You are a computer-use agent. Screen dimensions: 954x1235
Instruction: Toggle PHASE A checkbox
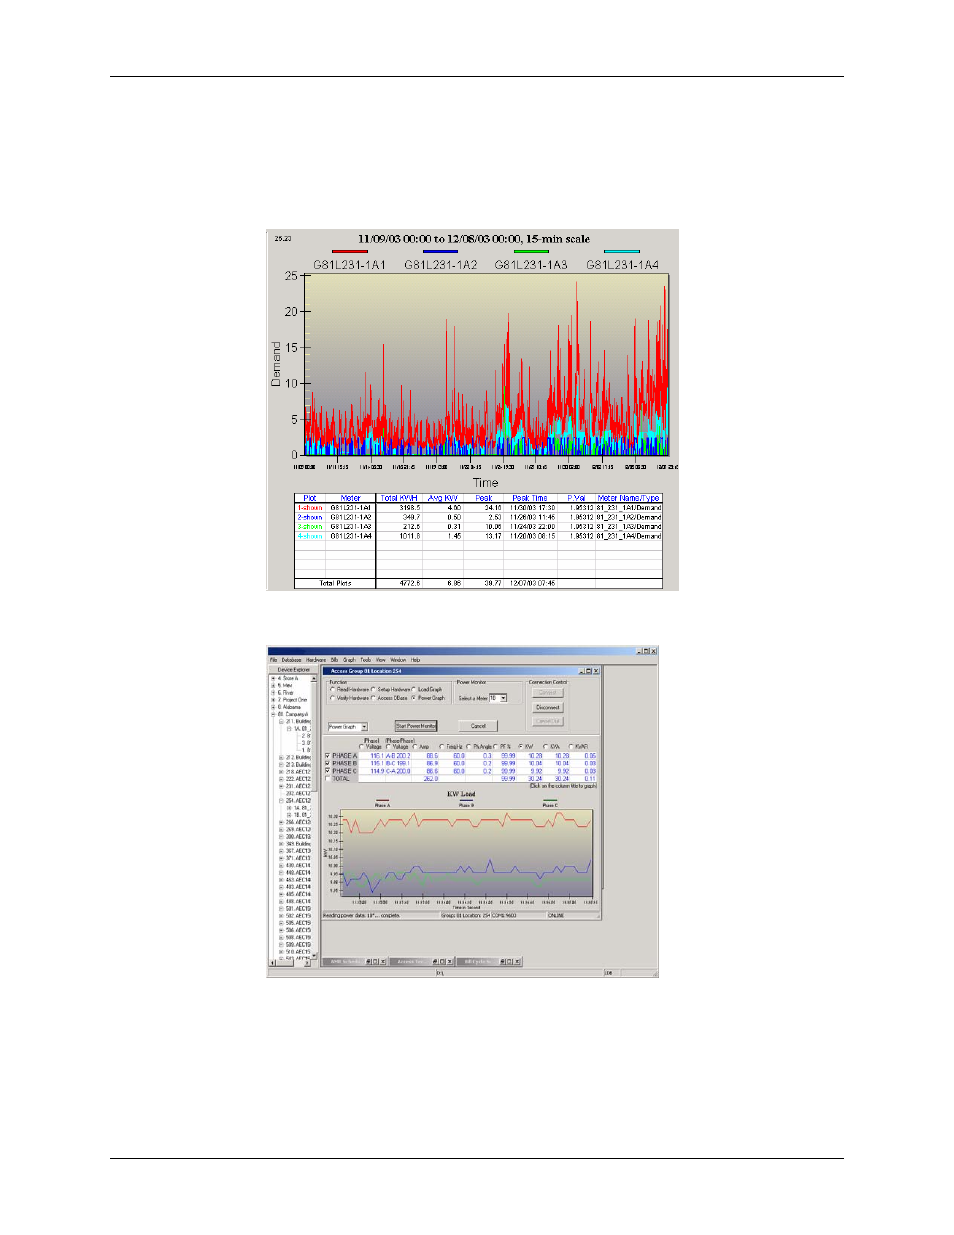tap(328, 756)
